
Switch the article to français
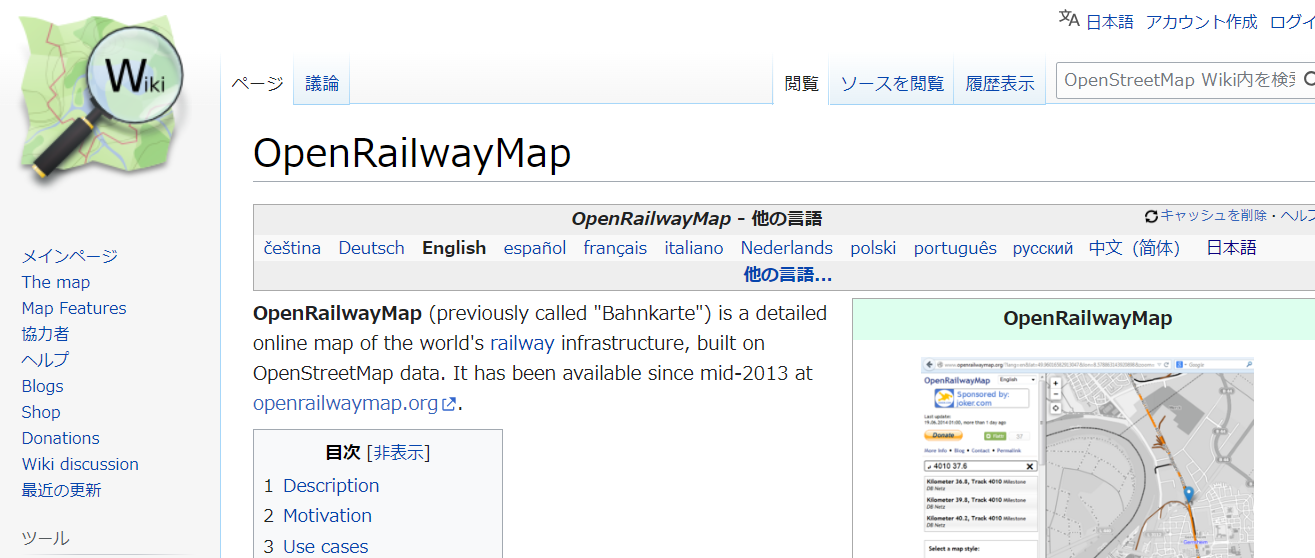tap(615, 248)
